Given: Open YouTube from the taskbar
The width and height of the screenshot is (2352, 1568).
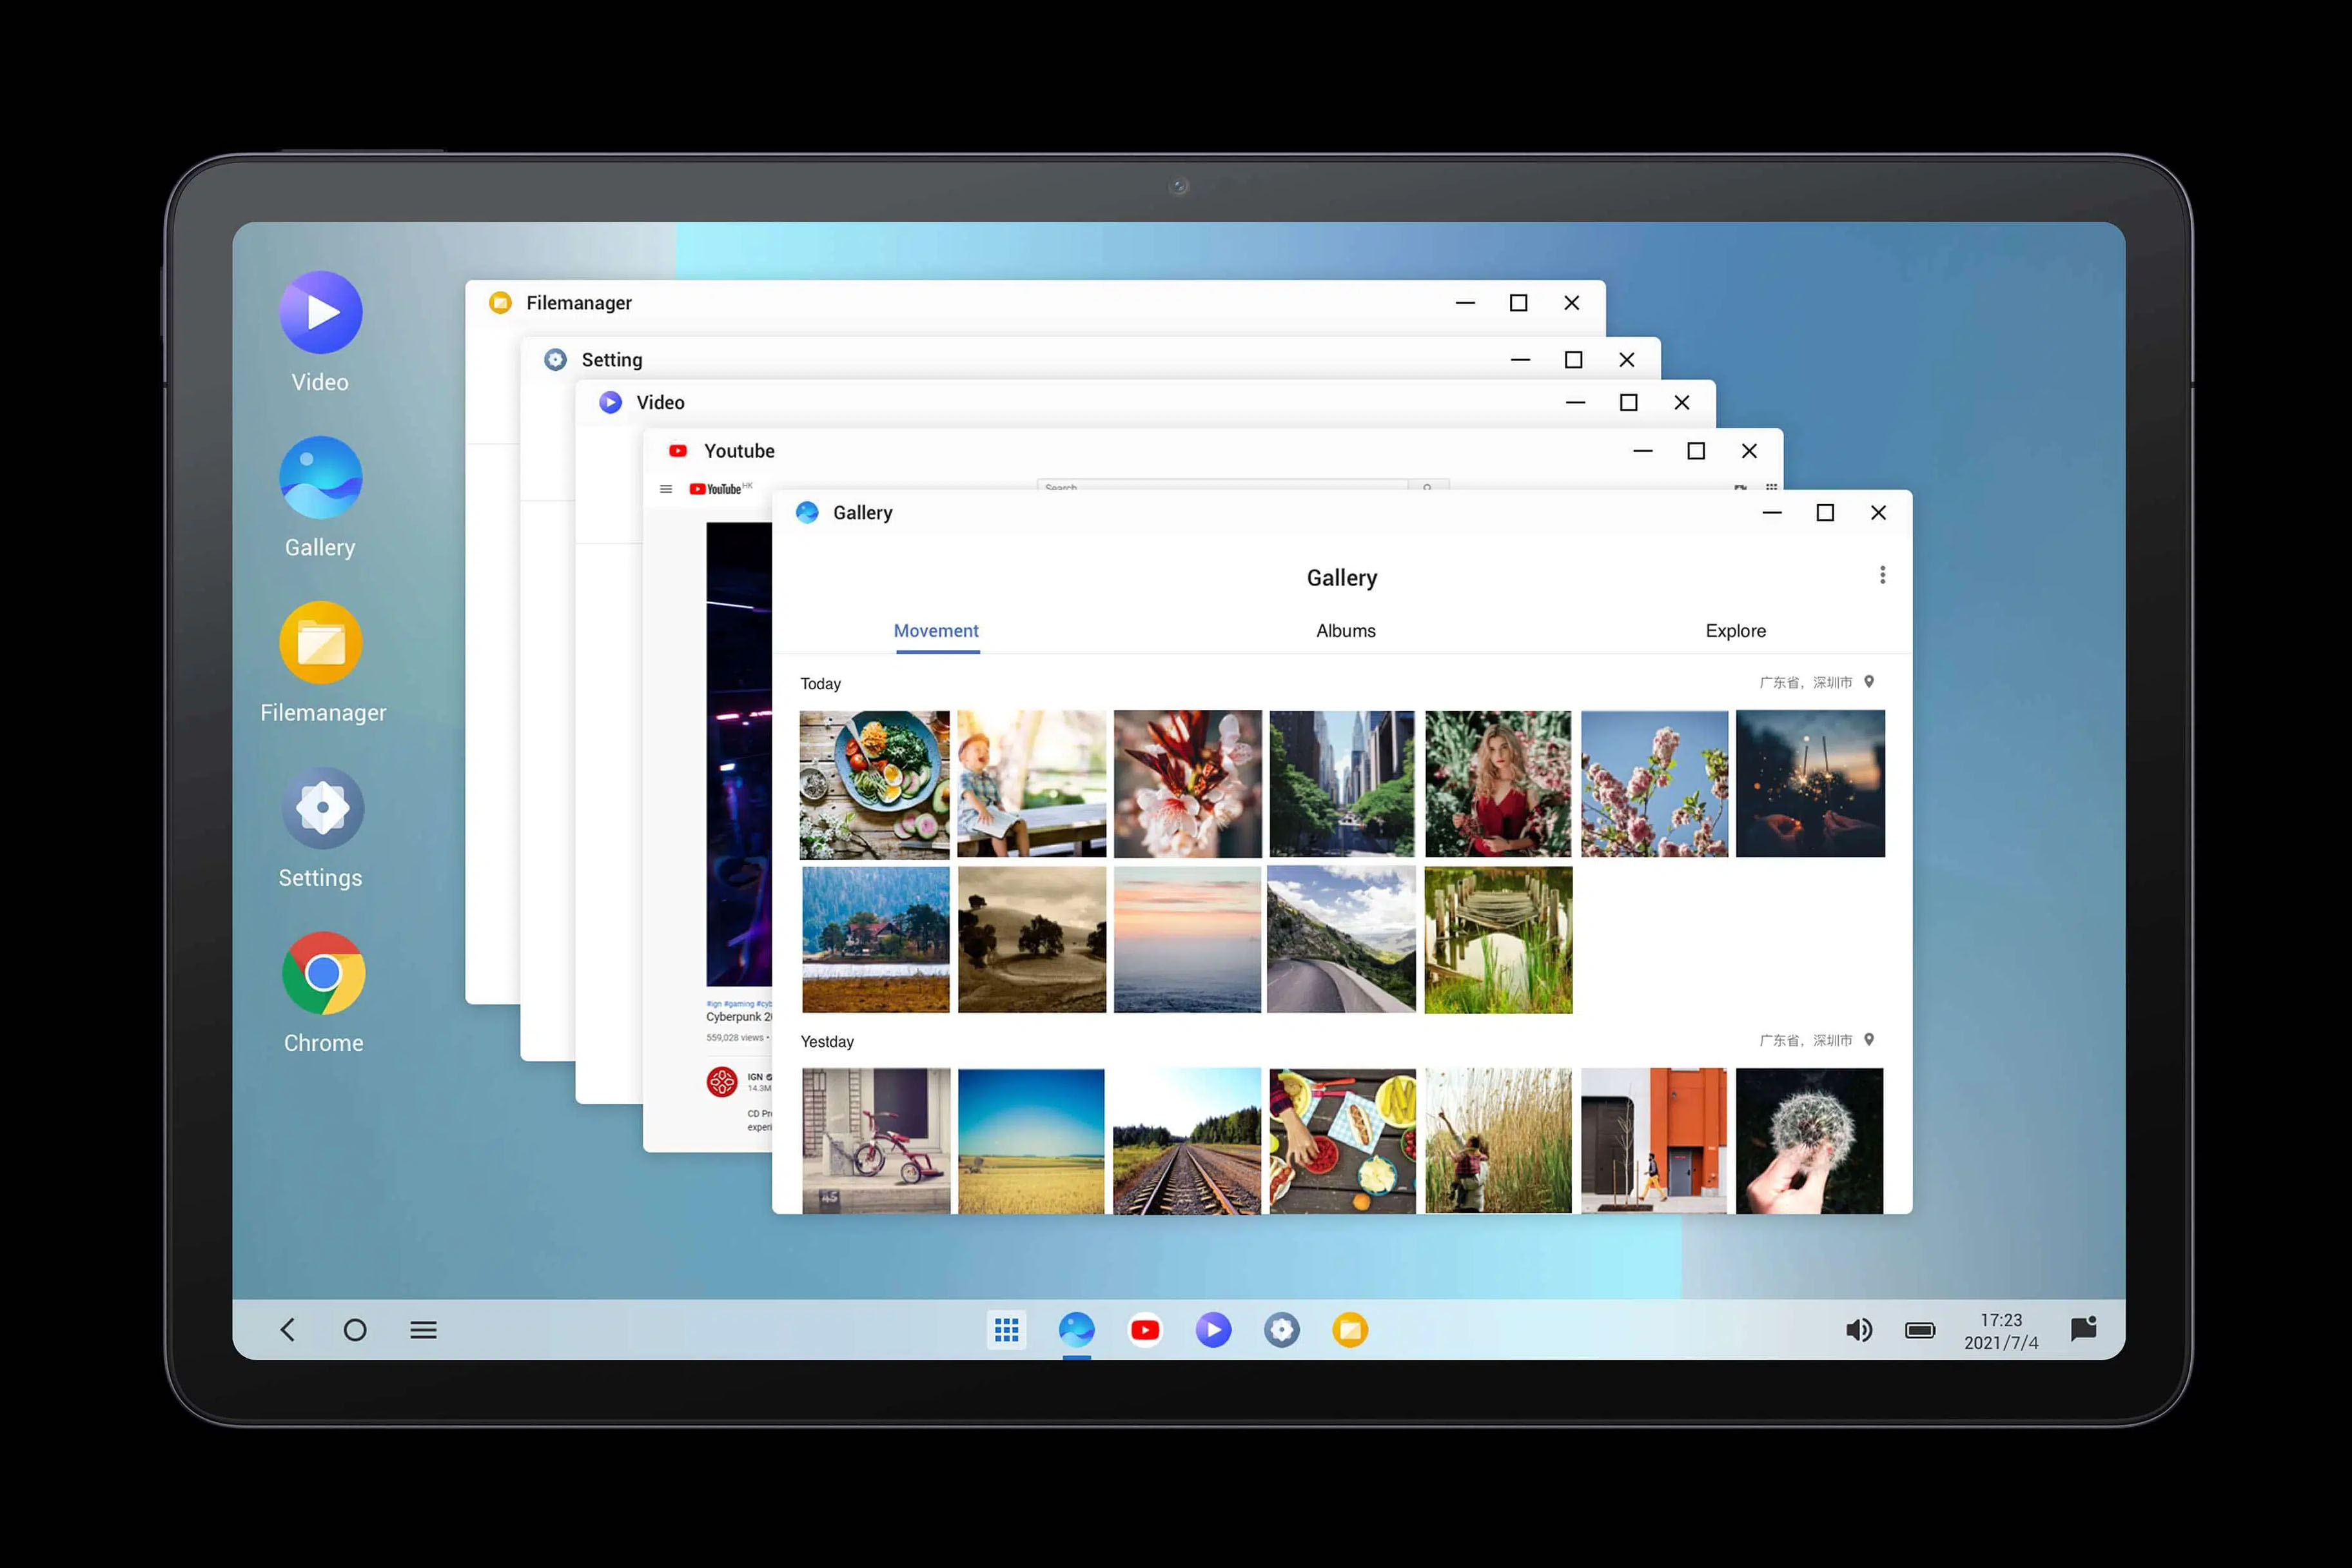Looking at the screenshot, I should pyautogui.click(x=1144, y=1330).
